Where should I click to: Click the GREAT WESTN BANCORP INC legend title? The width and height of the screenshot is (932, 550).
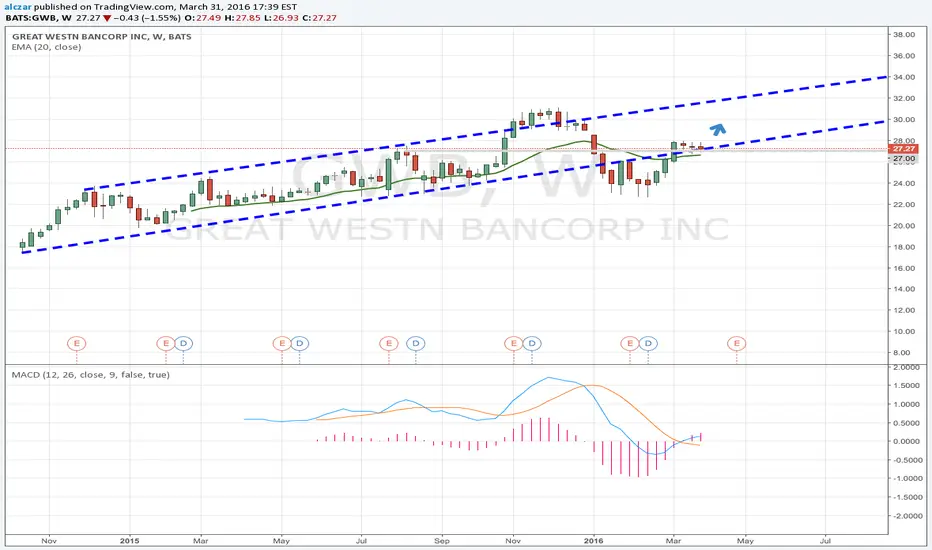(102, 36)
